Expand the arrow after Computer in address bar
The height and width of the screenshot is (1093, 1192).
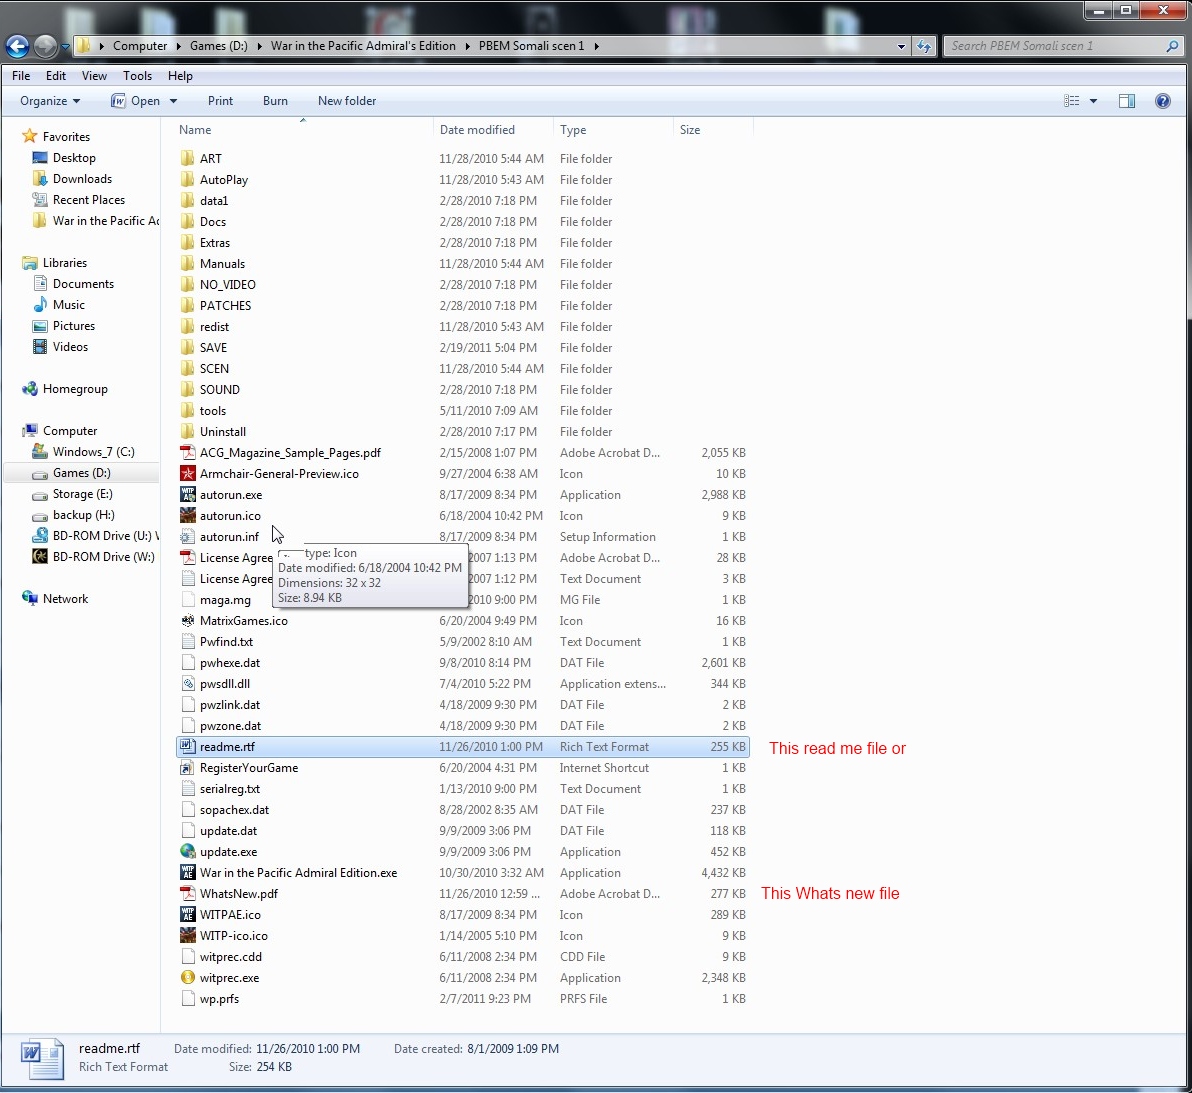tap(179, 46)
